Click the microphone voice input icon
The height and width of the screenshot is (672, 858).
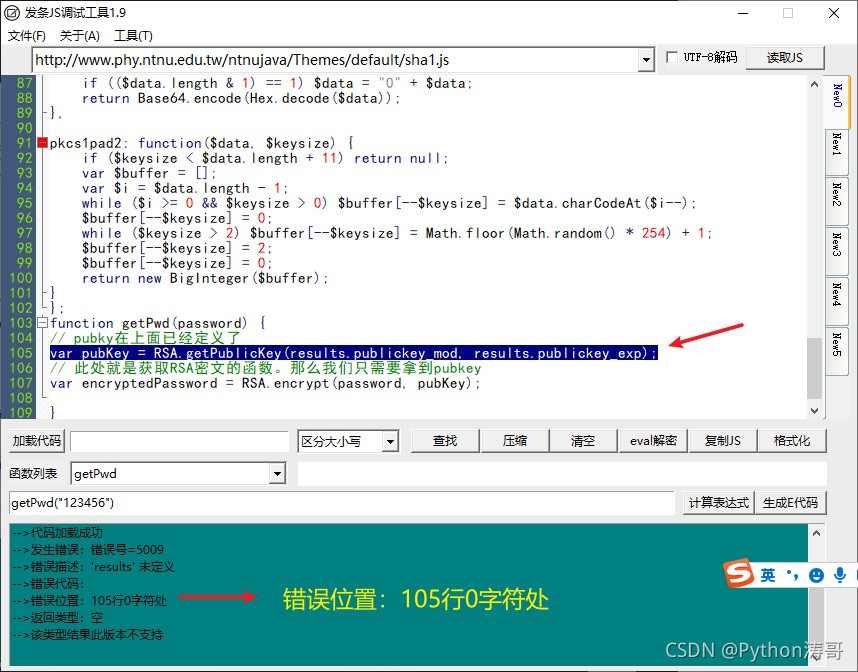[x=840, y=575]
